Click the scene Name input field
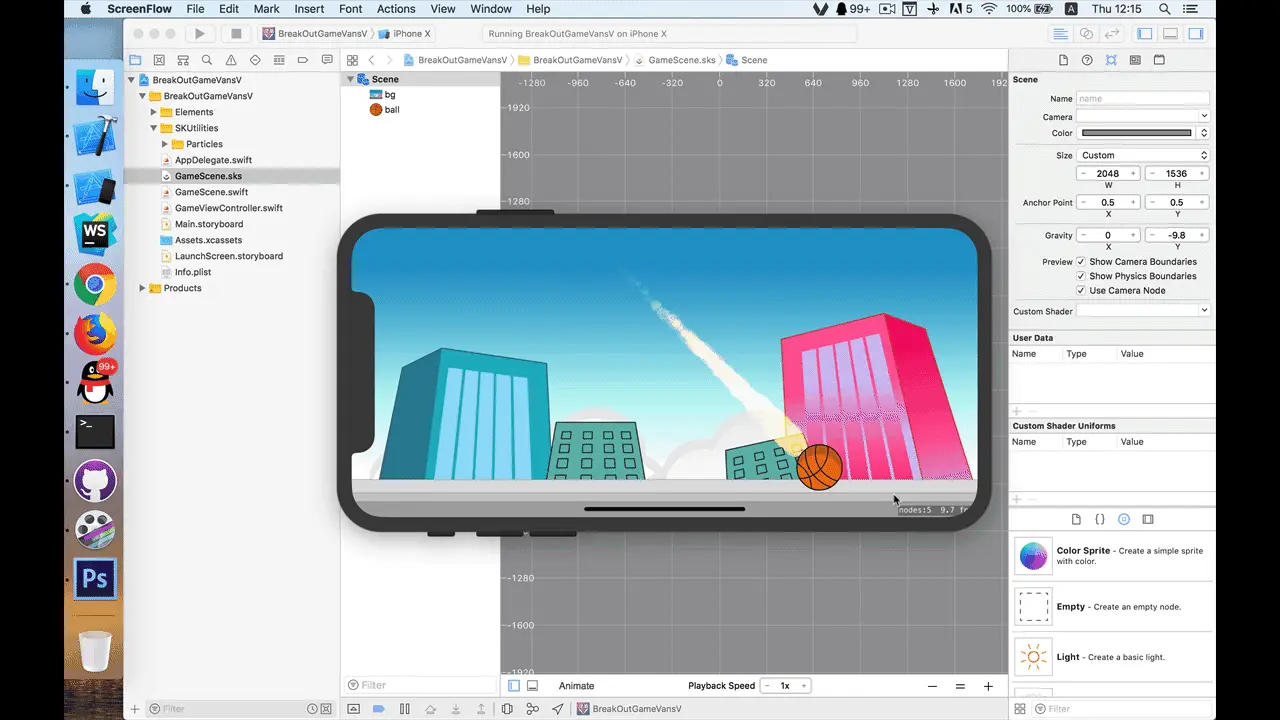 (x=1143, y=99)
